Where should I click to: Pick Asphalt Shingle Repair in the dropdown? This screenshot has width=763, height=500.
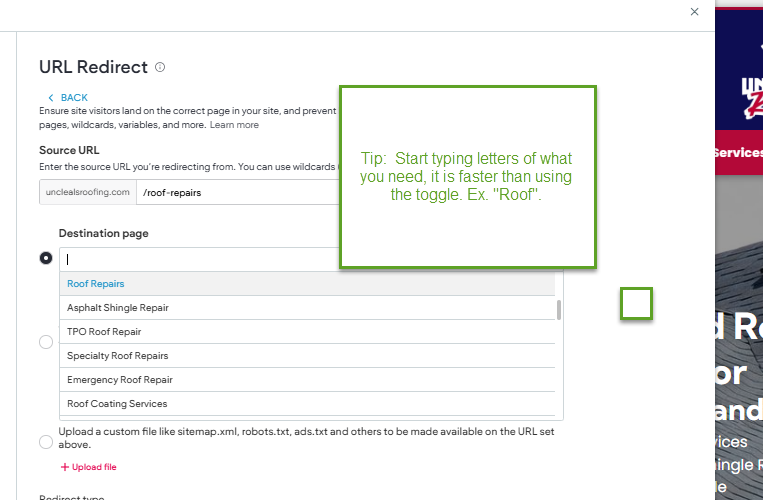pyautogui.click(x=118, y=308)
